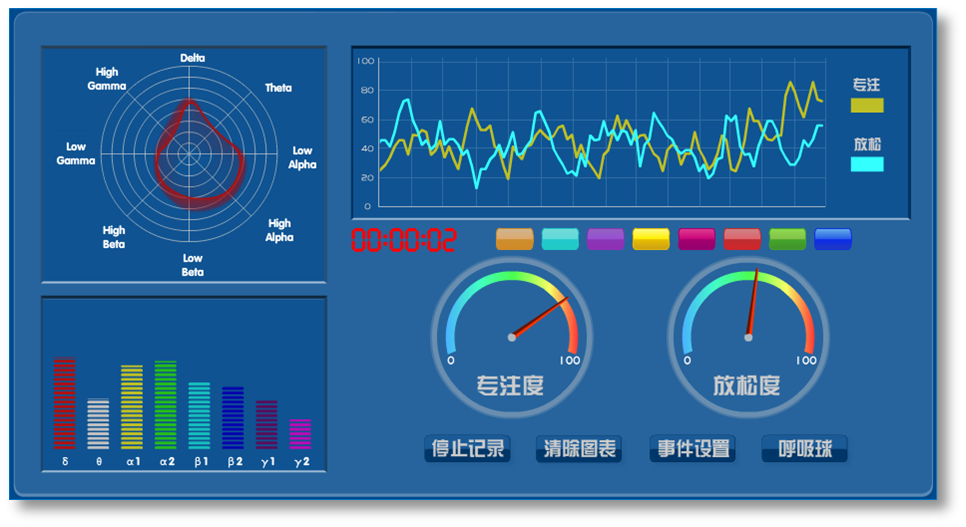Screen dimensions: 966x527
Task: Launch the 呼吸球 breathing ball
Action: pos(805,448)
